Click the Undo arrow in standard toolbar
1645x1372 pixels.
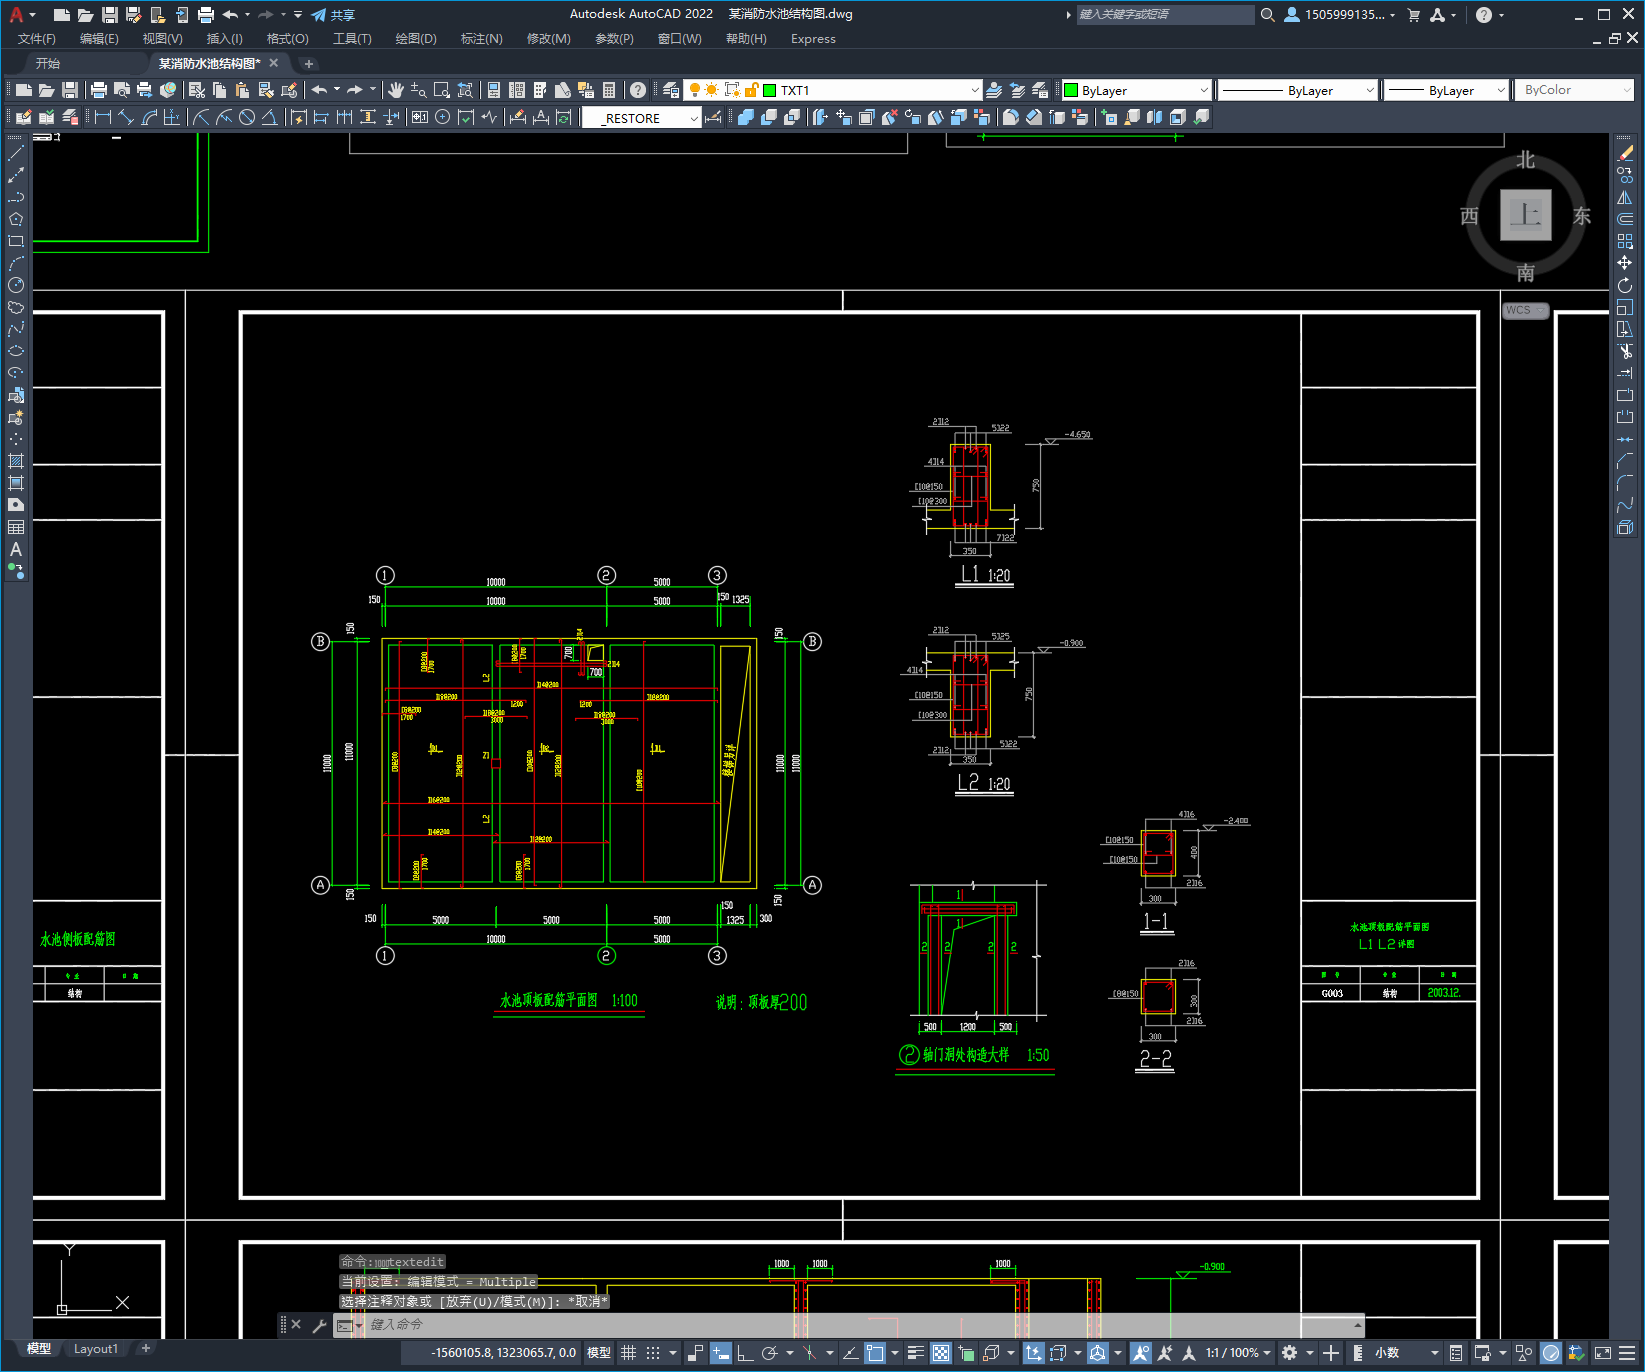tap(319, 90)
